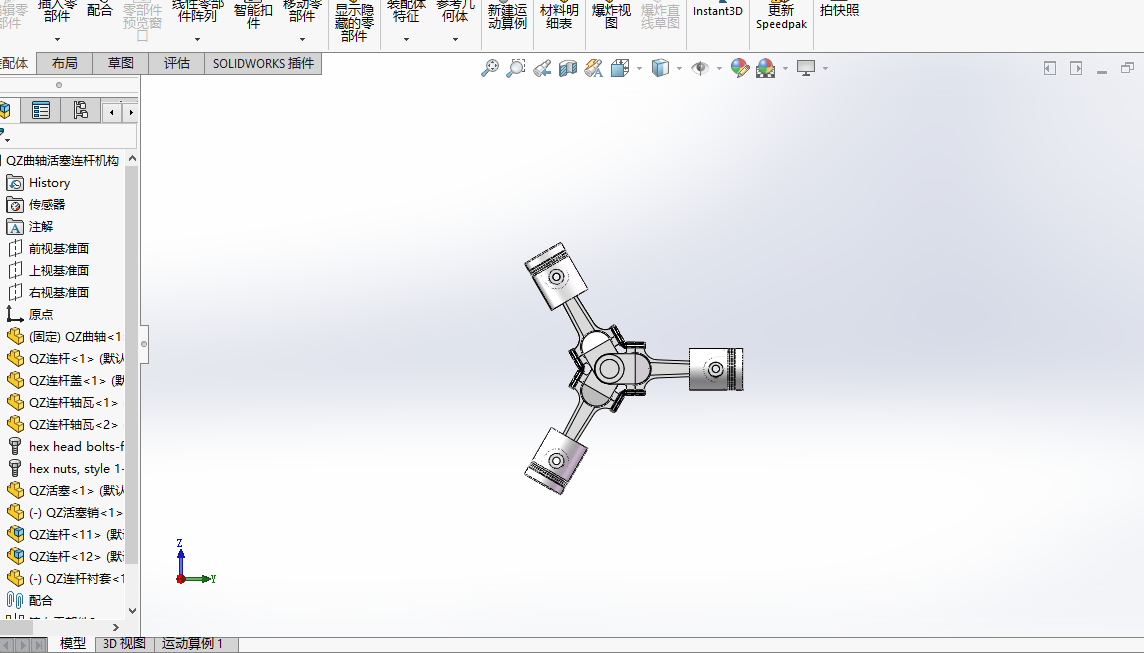Viewport: 1144px width, 653px height.
Task: Open the Display Style dropdown arrow
Action: (678, 68)
